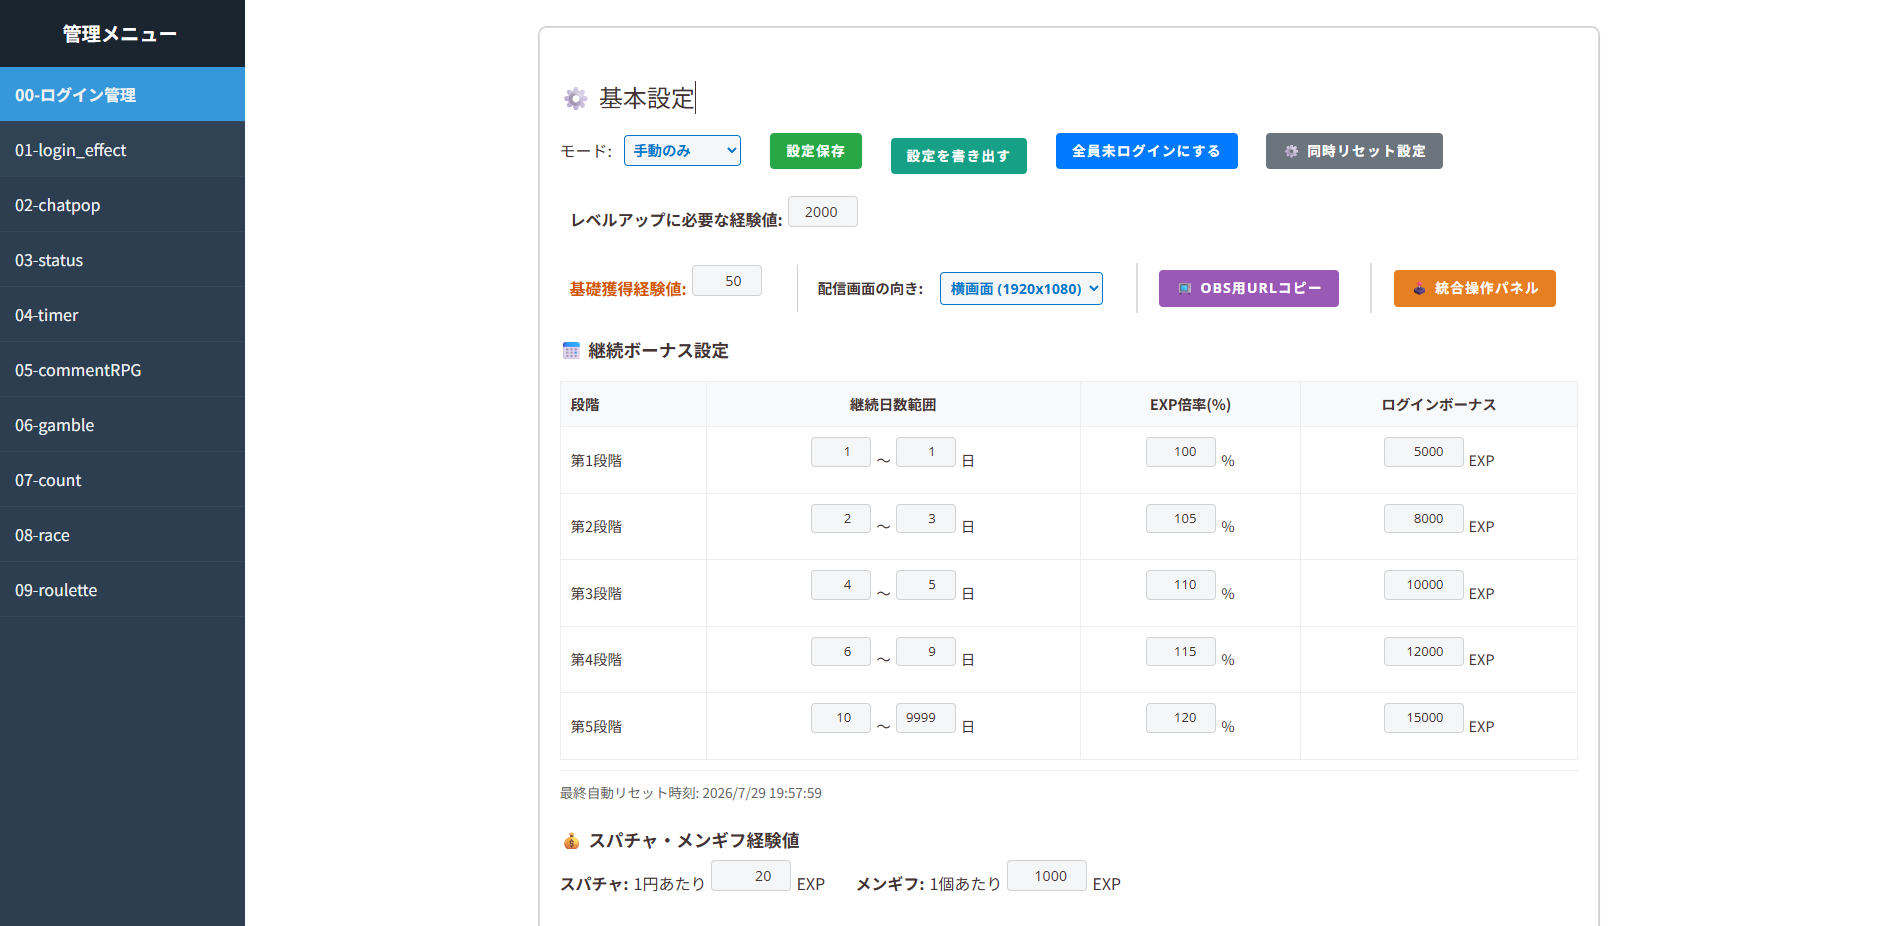Click the 継続日数範囲 column header
Viewport: 1891px width, 926px height.
(893, 405)
